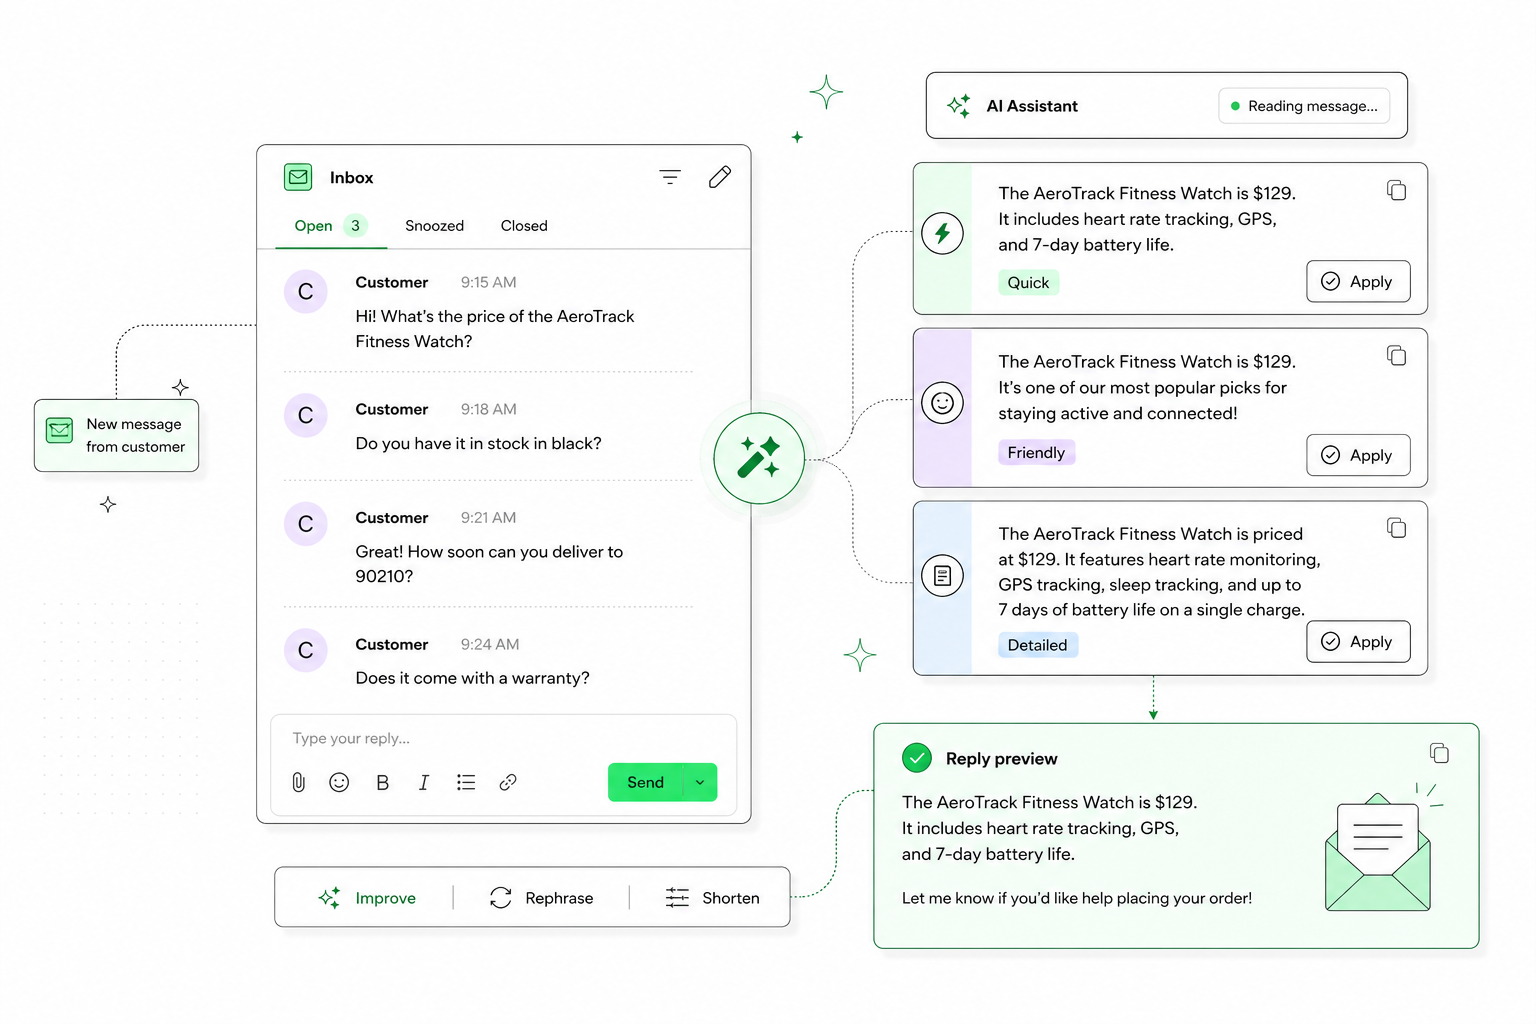
Task: Click the 9:15 AM timestamp
Action: point(488,283)
